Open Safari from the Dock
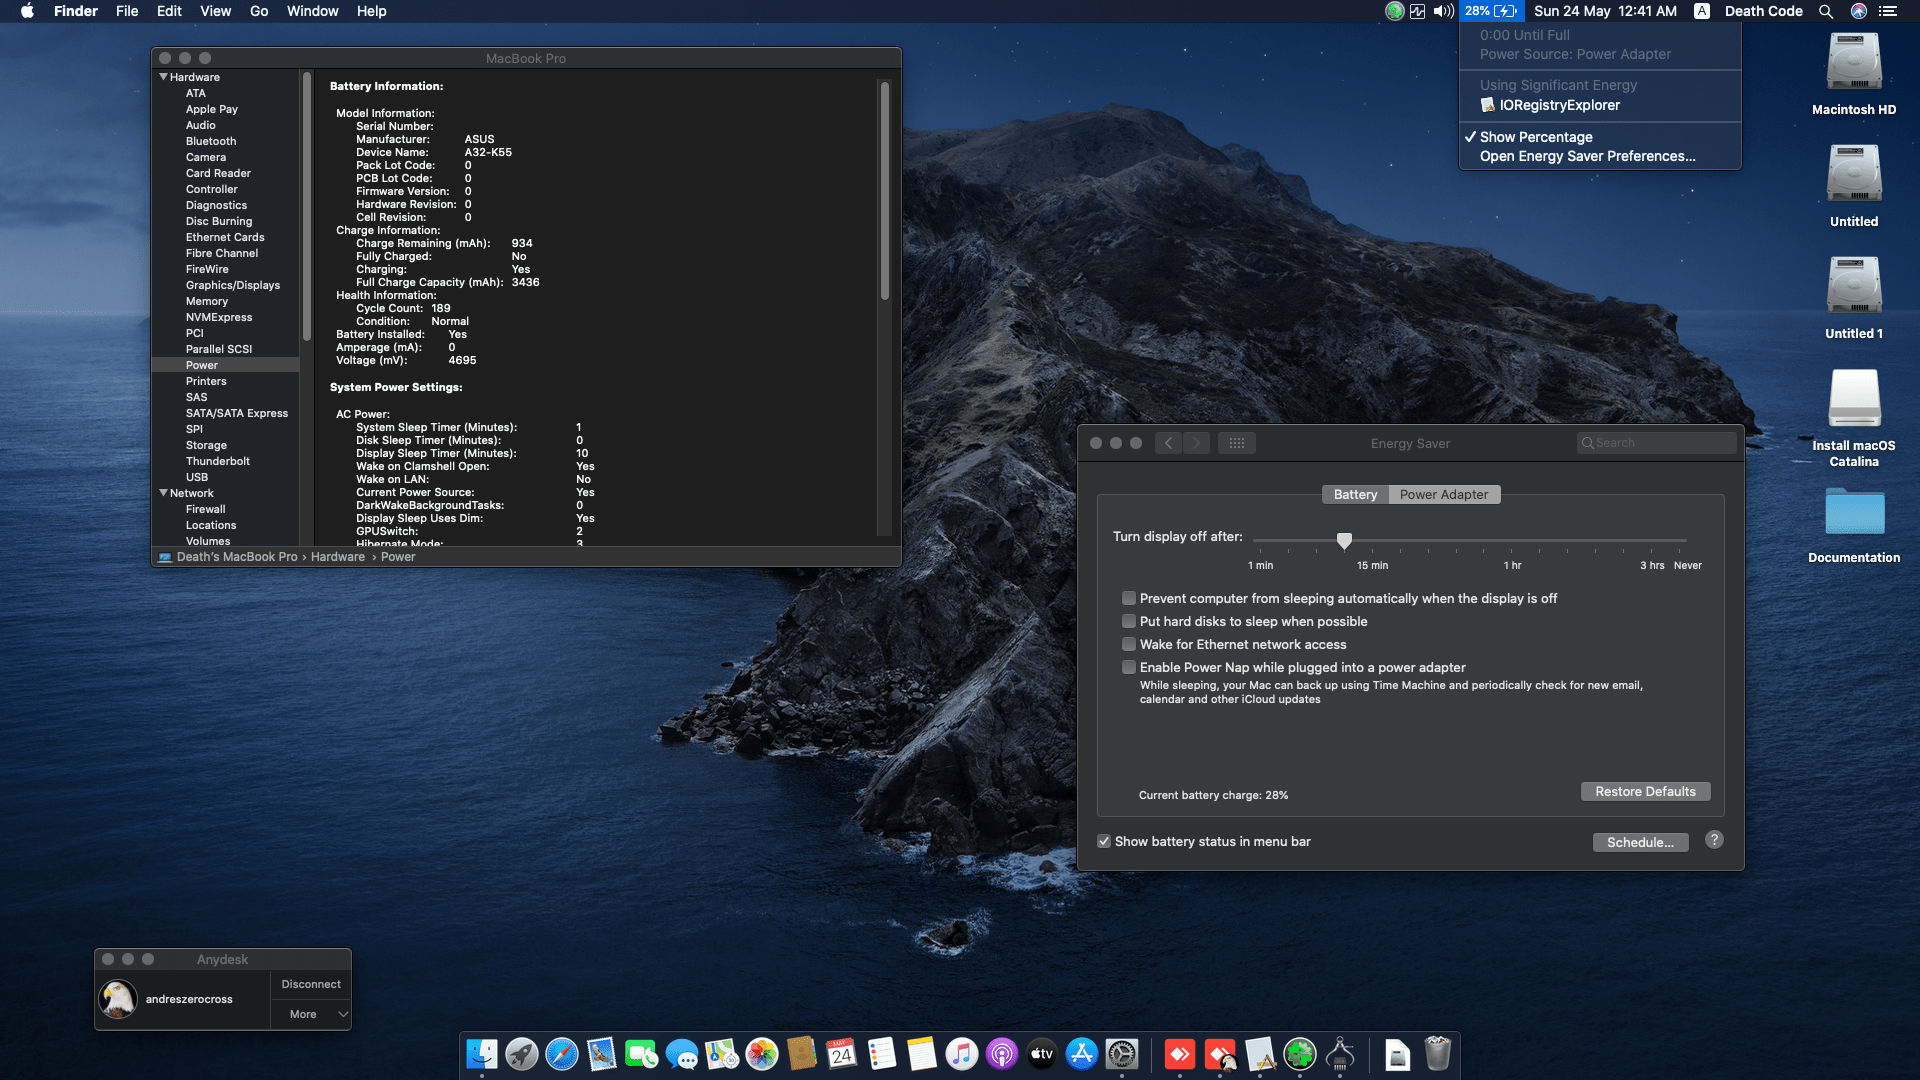The width and height of the screenshot is (1920, 1080). 561,1055
